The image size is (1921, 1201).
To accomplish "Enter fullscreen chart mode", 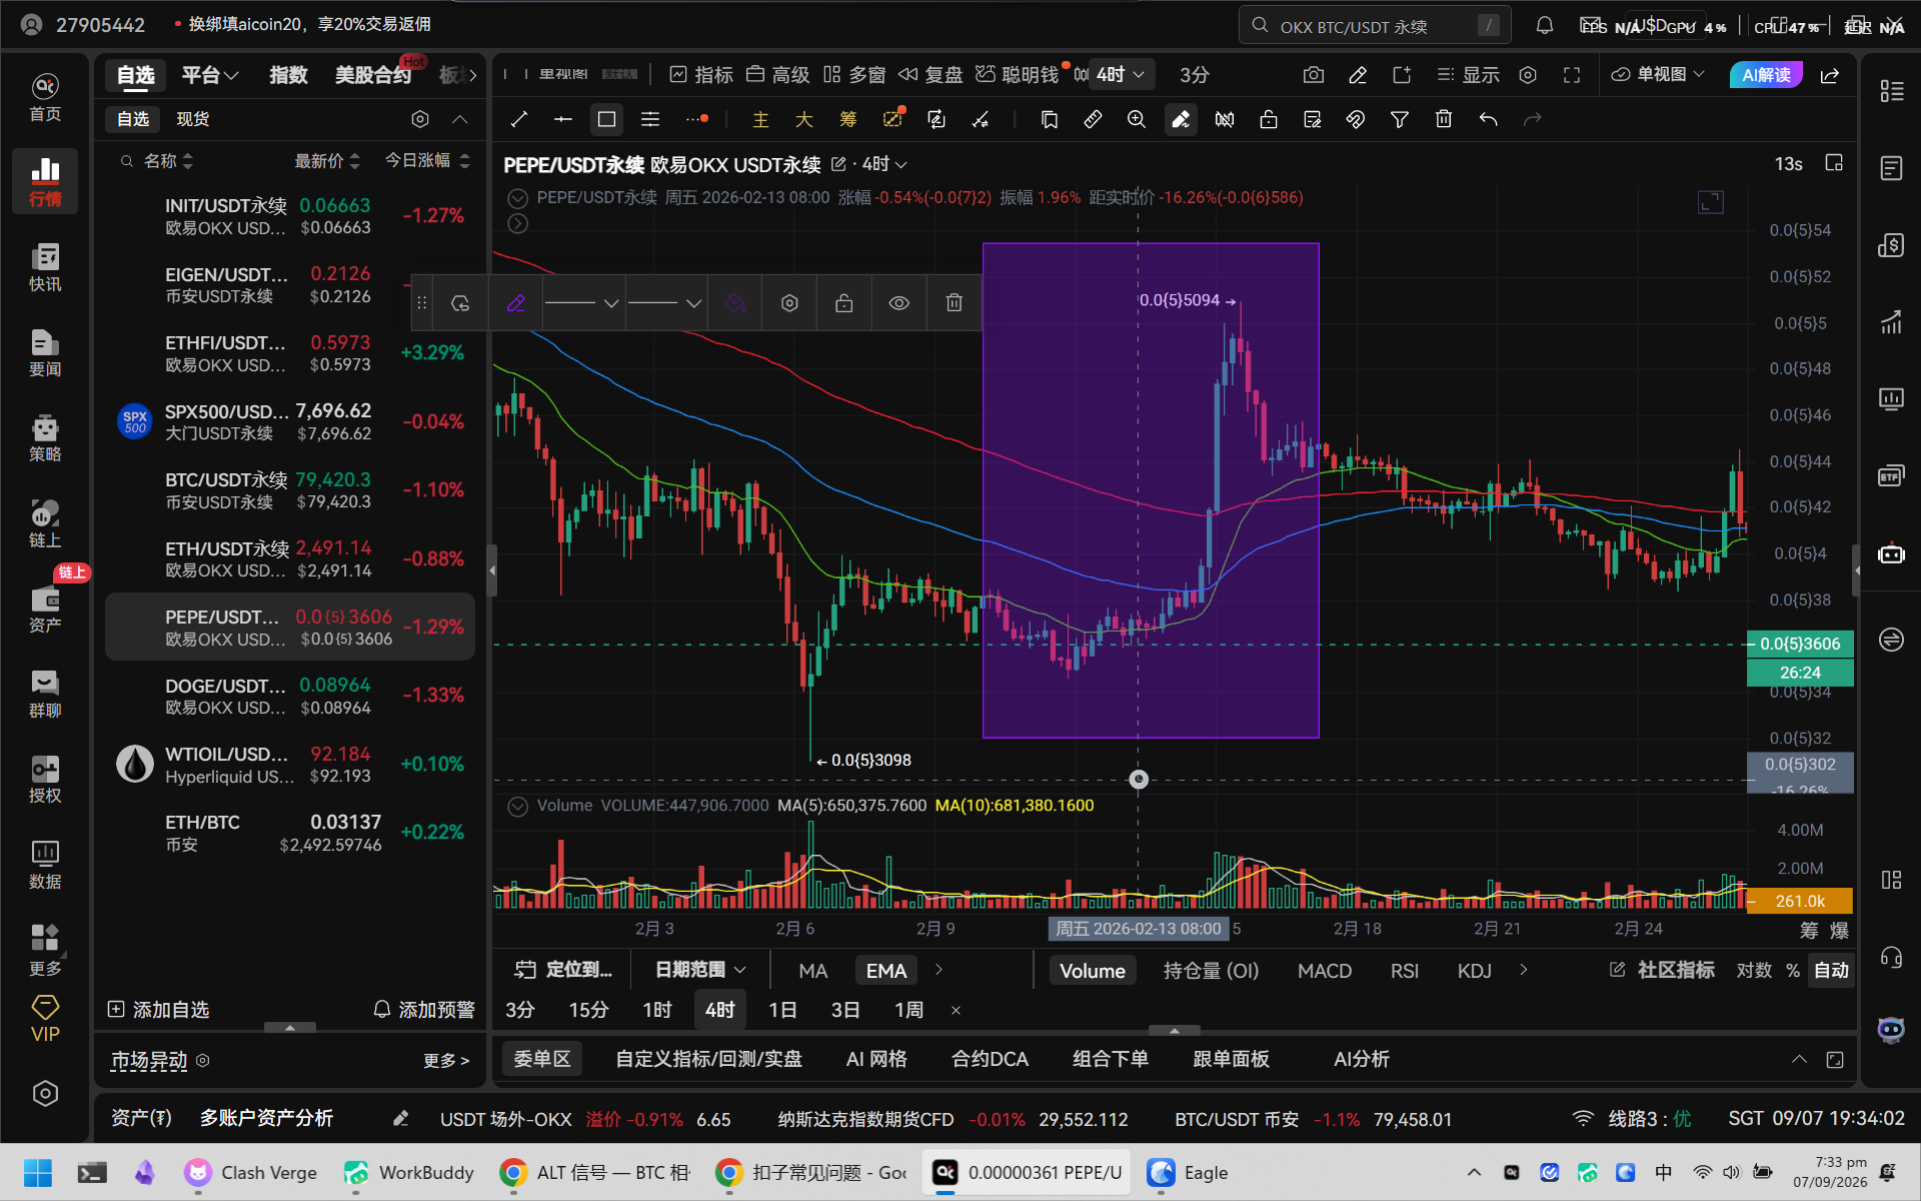I will (1571, 75).
